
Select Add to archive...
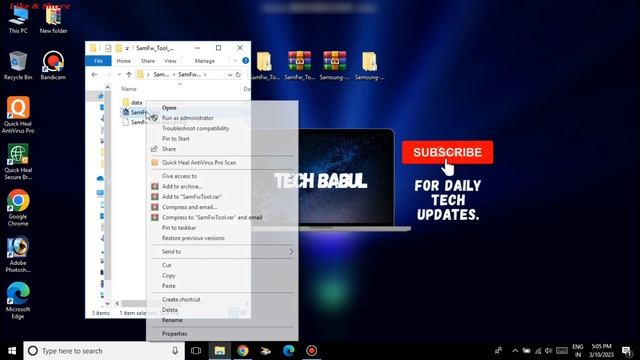(182, 186)
